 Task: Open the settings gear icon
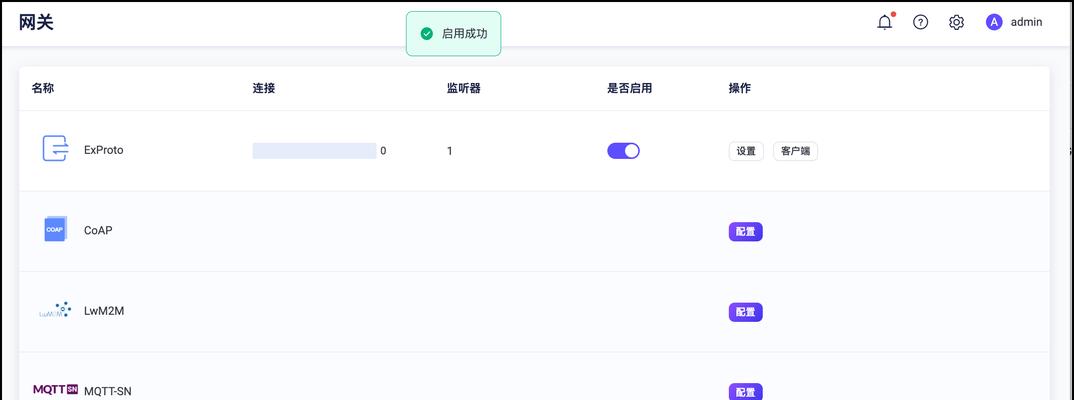click(956, 22)
